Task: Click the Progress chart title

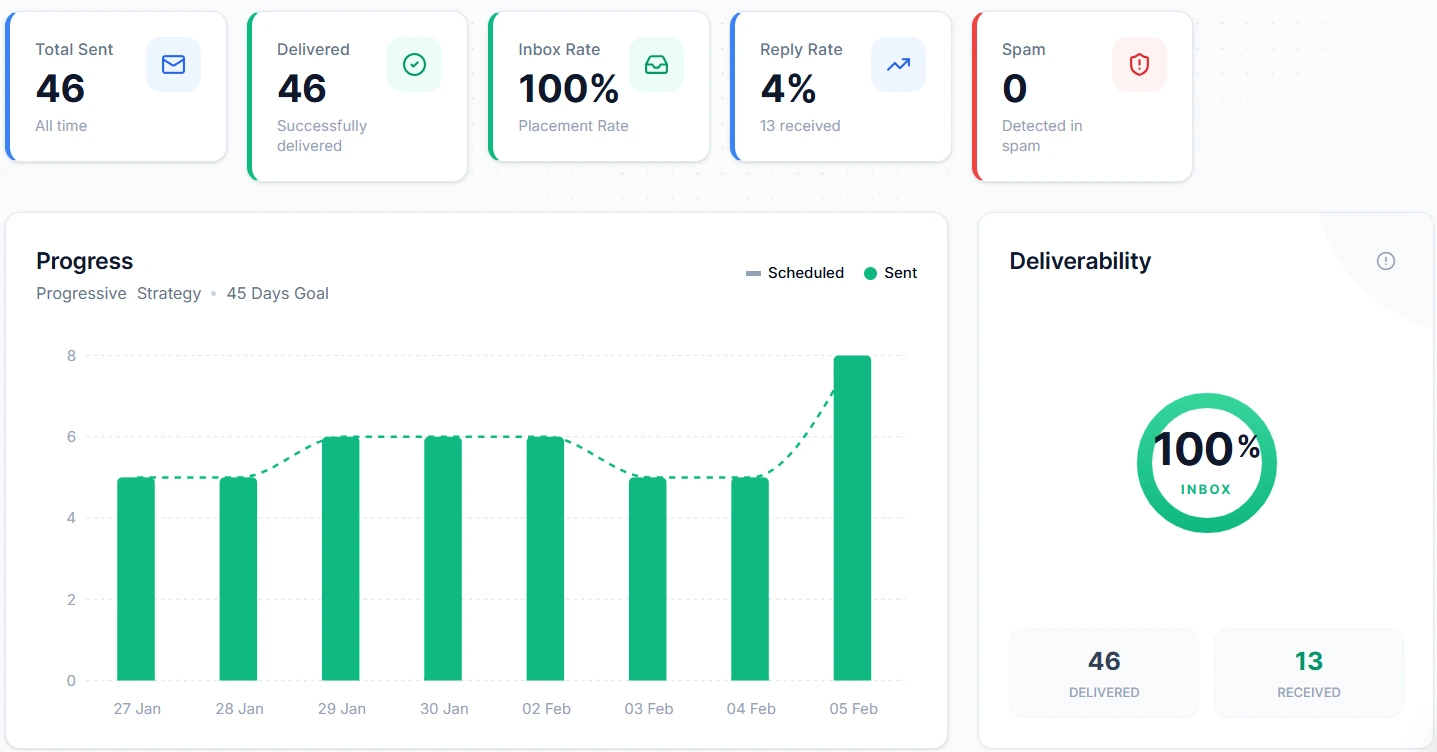Action: [x=85, y=261]
